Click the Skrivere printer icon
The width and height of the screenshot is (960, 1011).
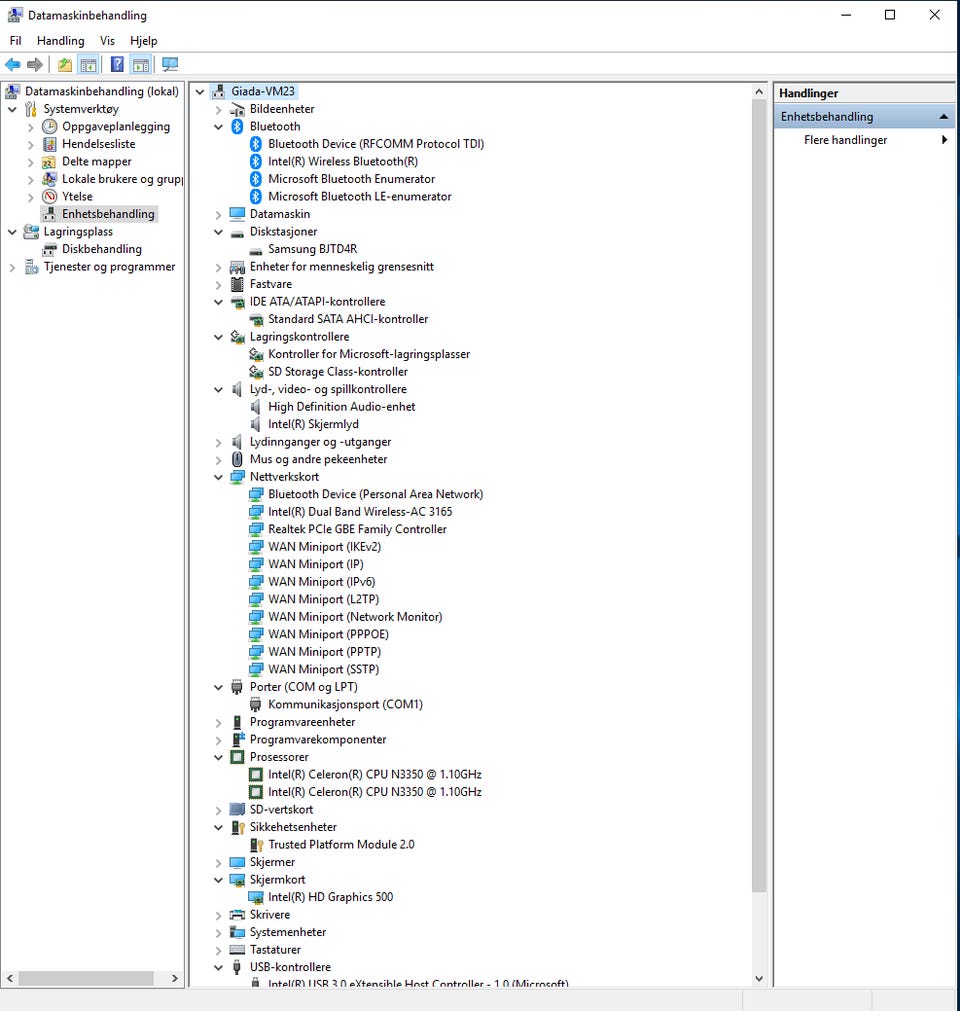coord(237,914)
